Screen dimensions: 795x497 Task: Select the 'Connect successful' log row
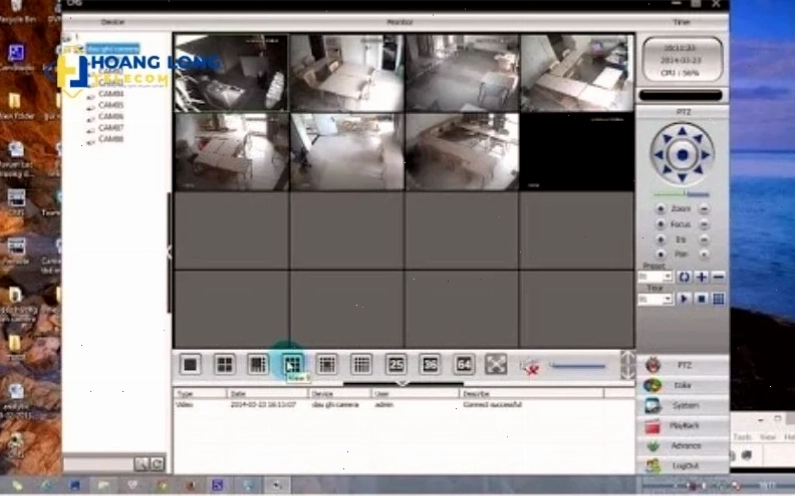tap(403, 405)
